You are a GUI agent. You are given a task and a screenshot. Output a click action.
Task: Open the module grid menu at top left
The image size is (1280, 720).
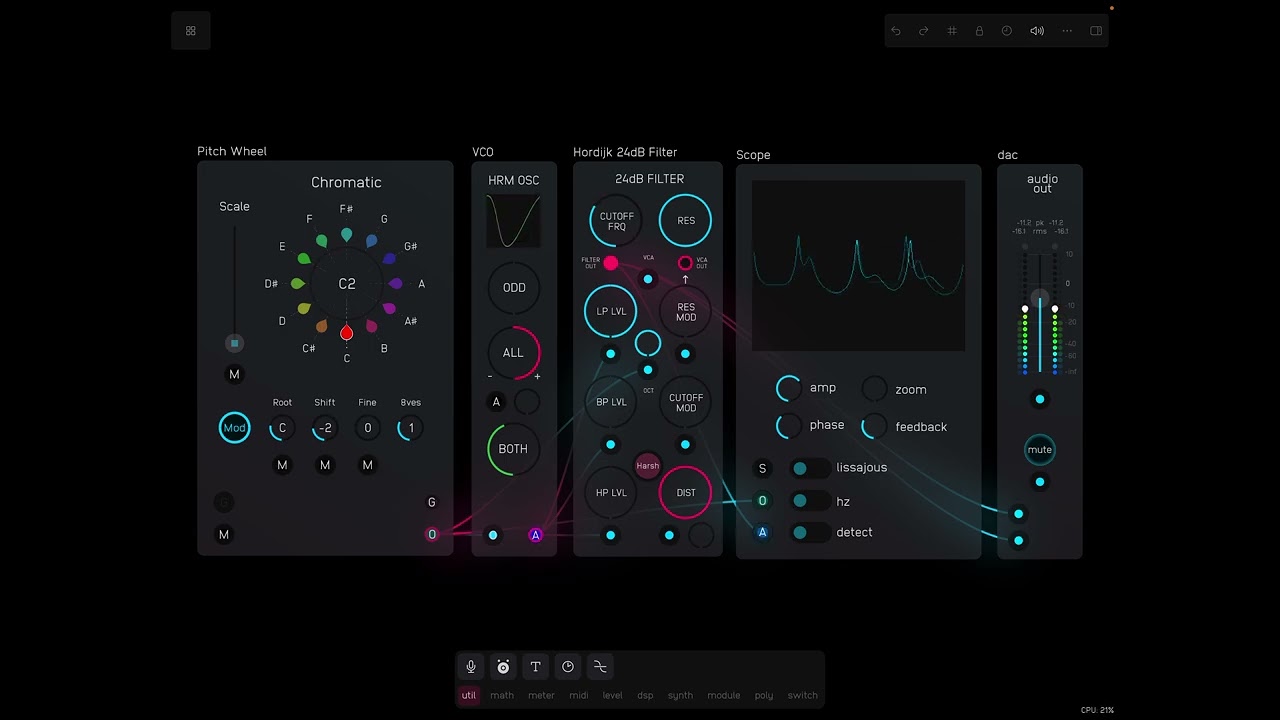point(191,31)
